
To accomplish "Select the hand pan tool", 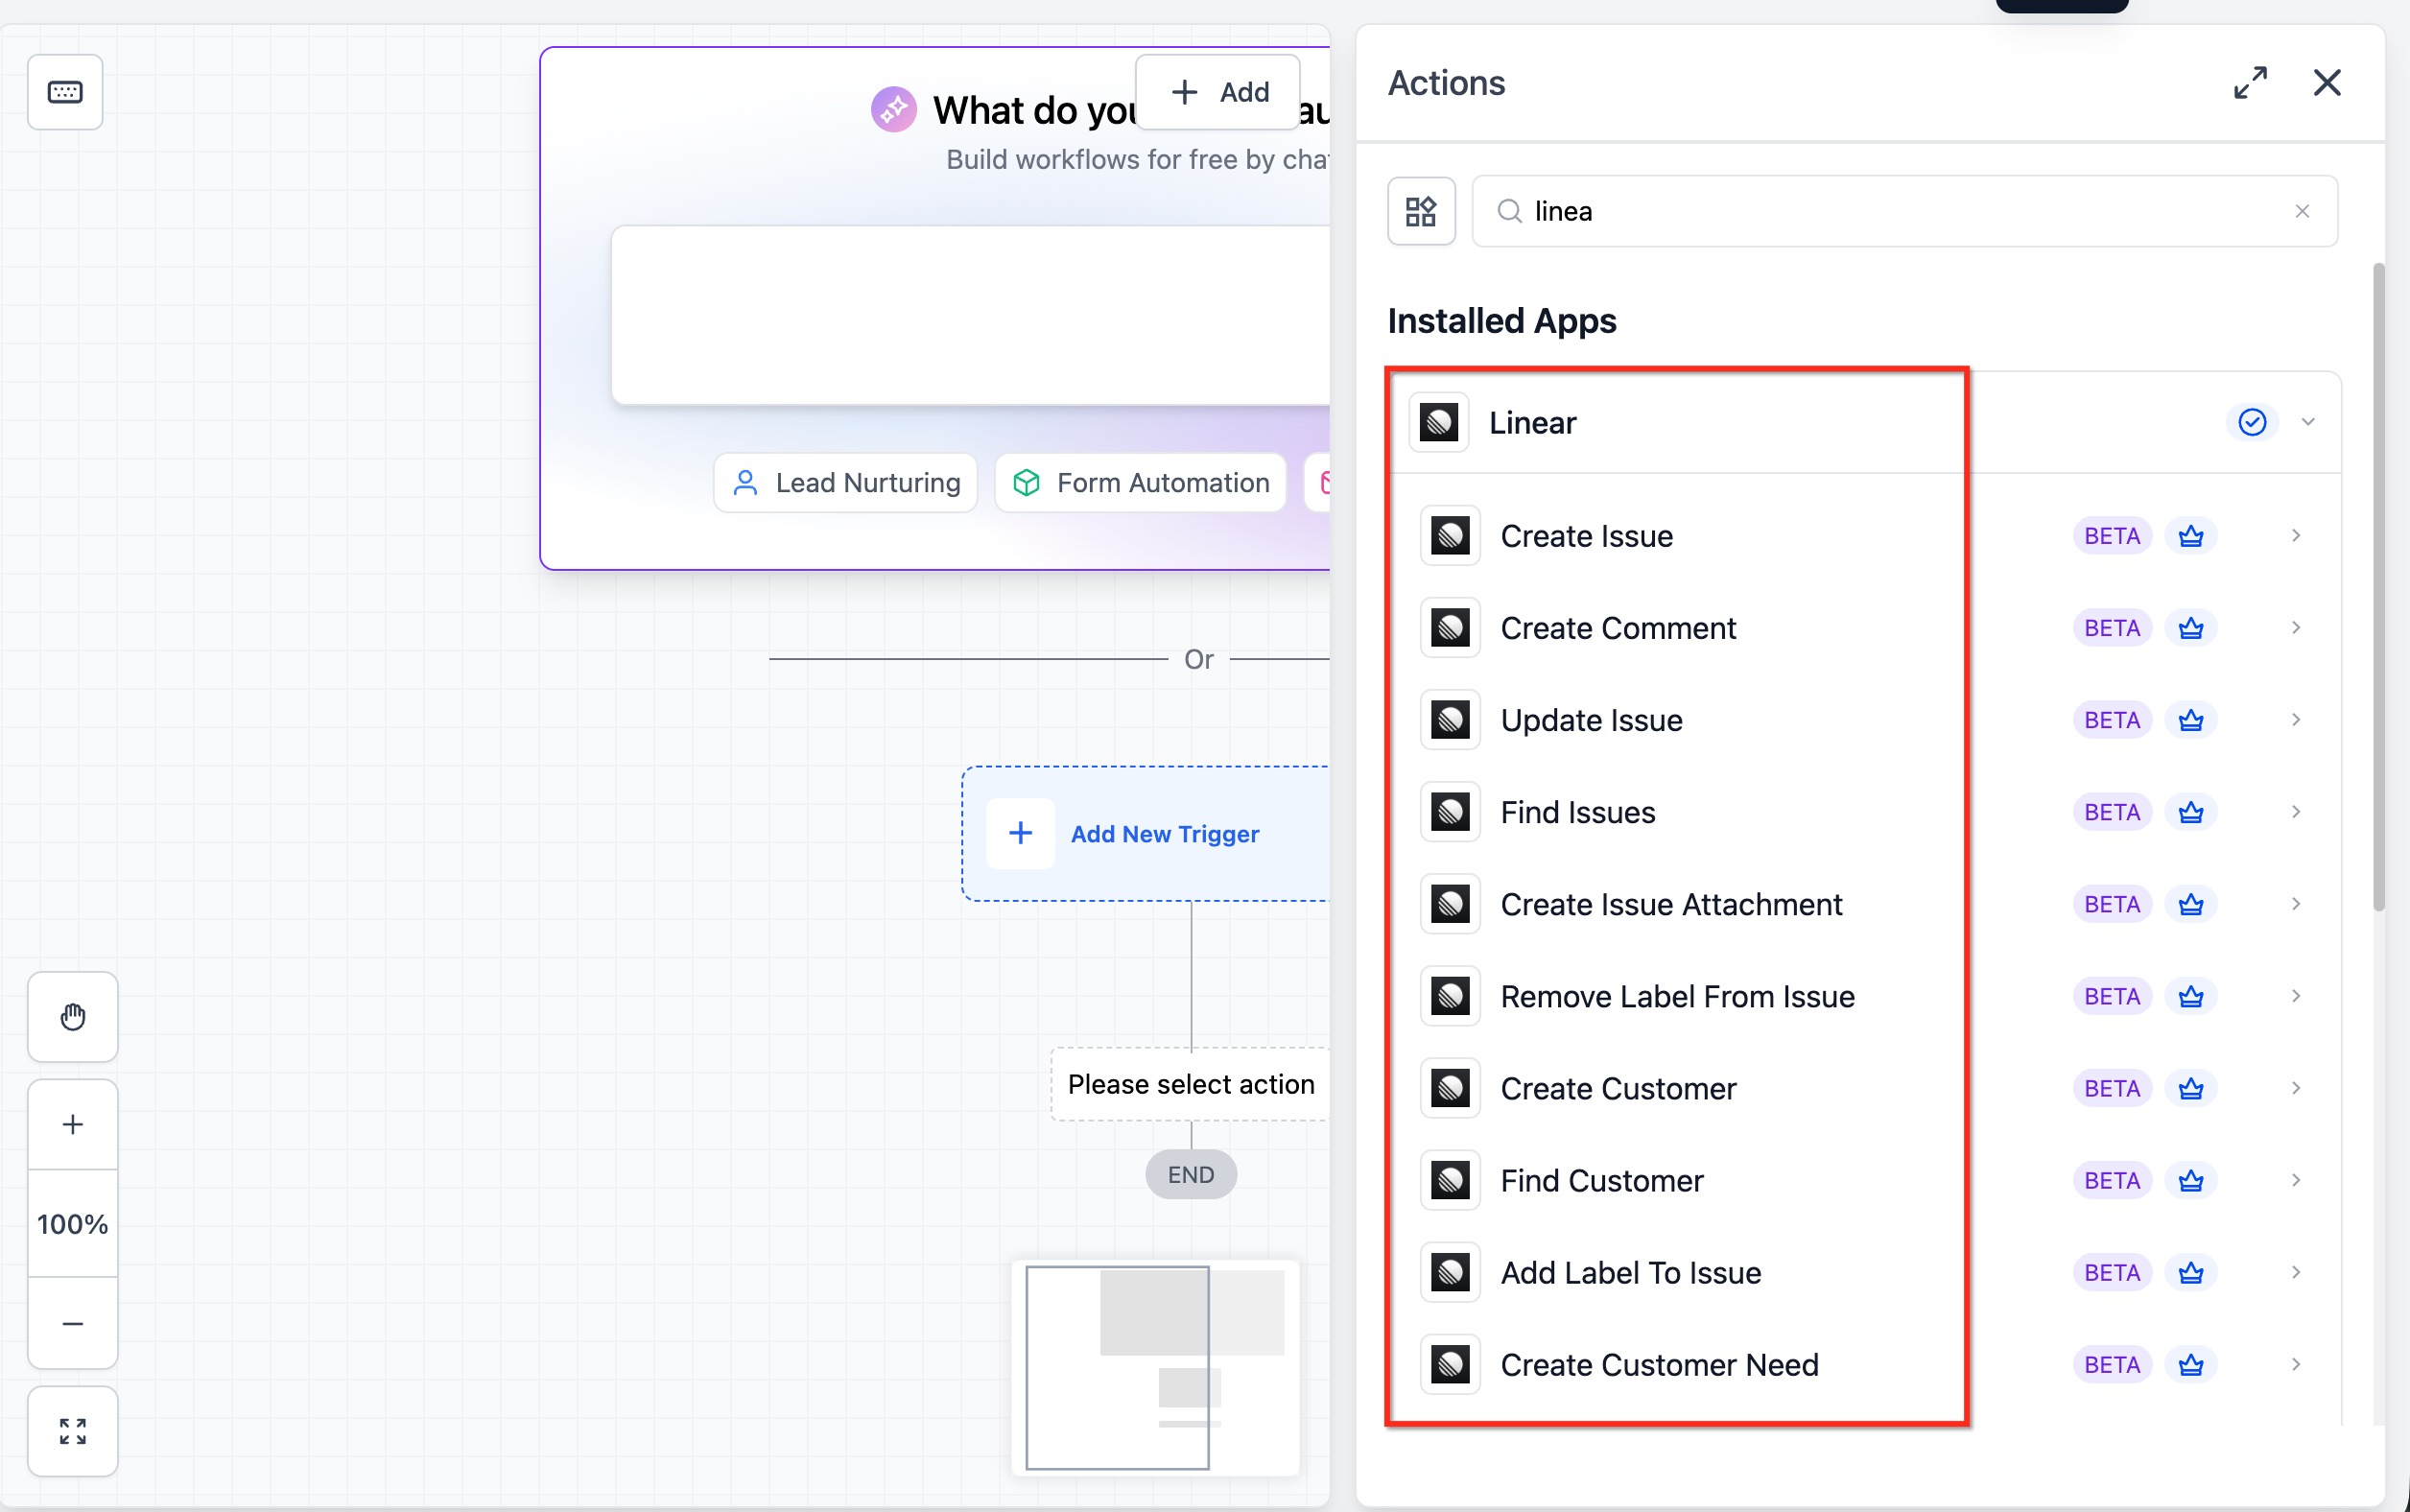I will 73,1017.
